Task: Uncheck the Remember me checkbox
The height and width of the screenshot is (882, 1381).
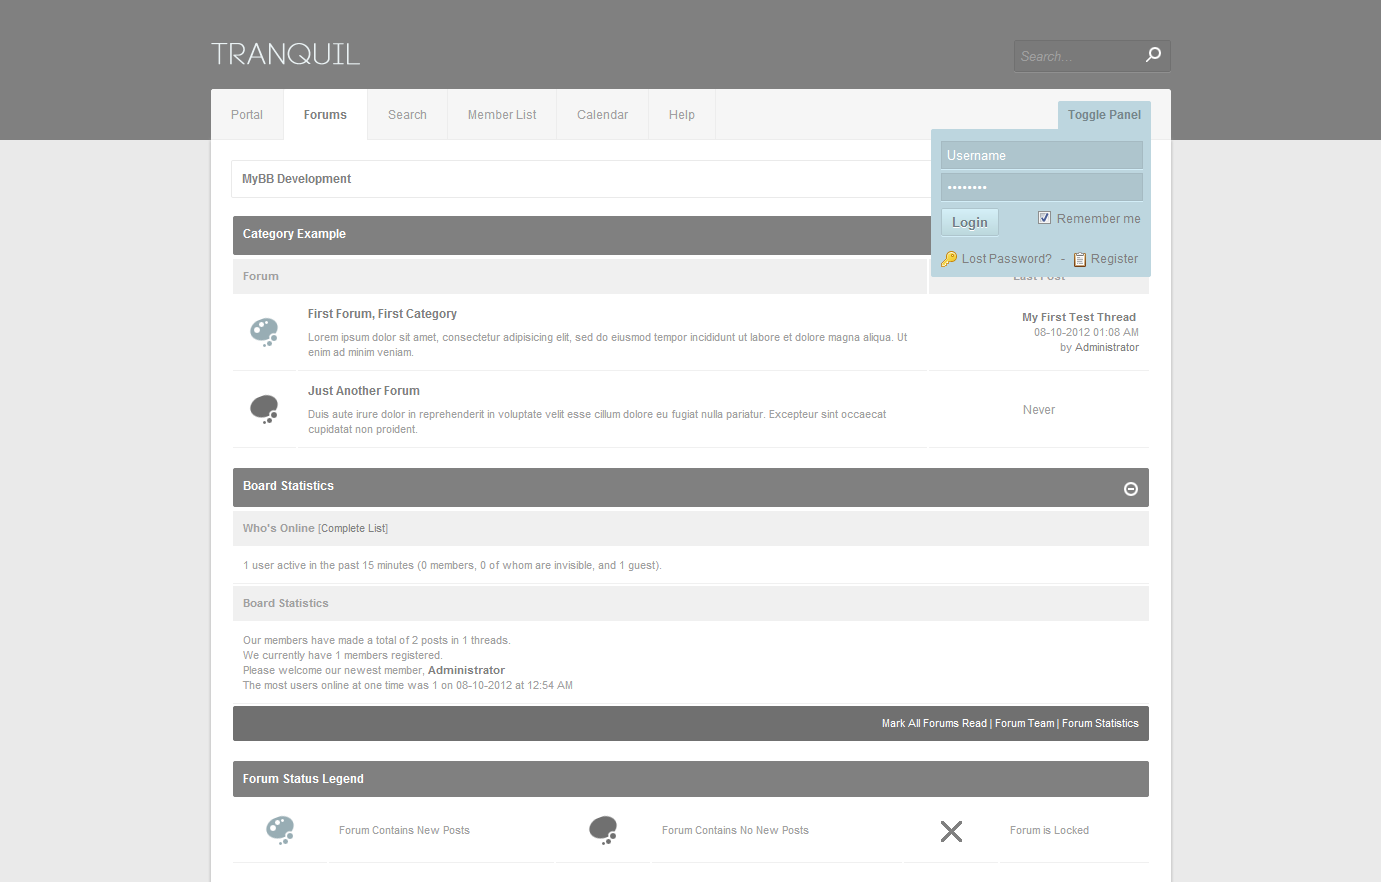Action: point(1044,218)
